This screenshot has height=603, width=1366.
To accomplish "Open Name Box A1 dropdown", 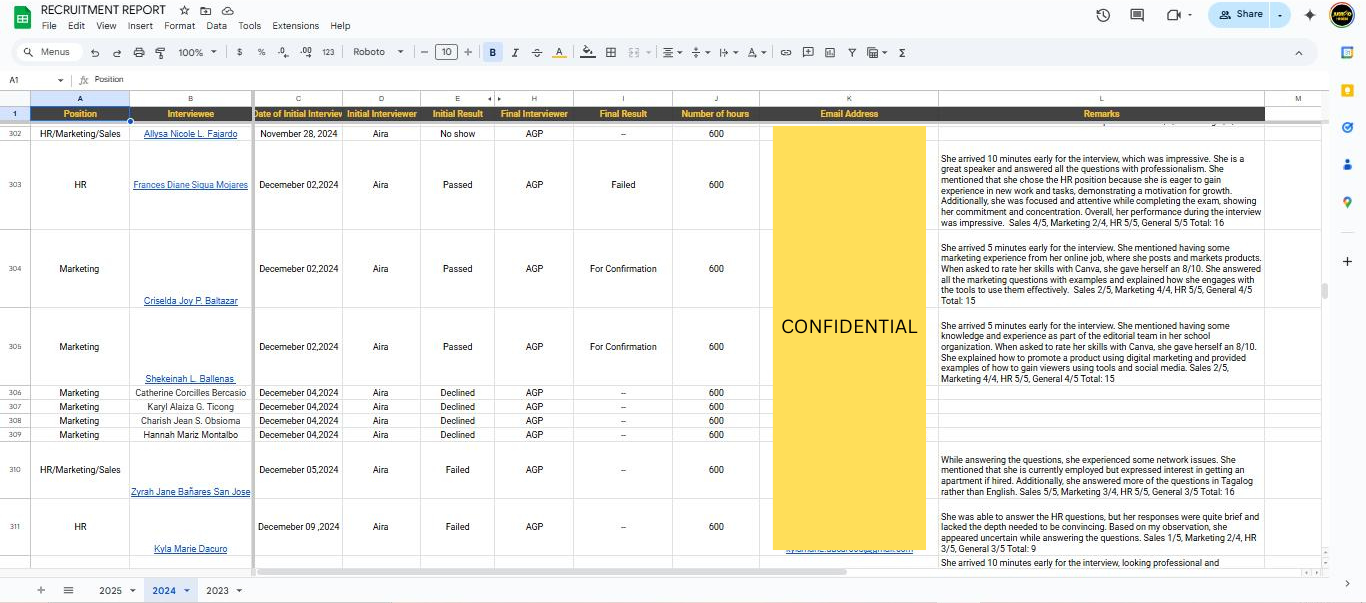I will [60, 79].
